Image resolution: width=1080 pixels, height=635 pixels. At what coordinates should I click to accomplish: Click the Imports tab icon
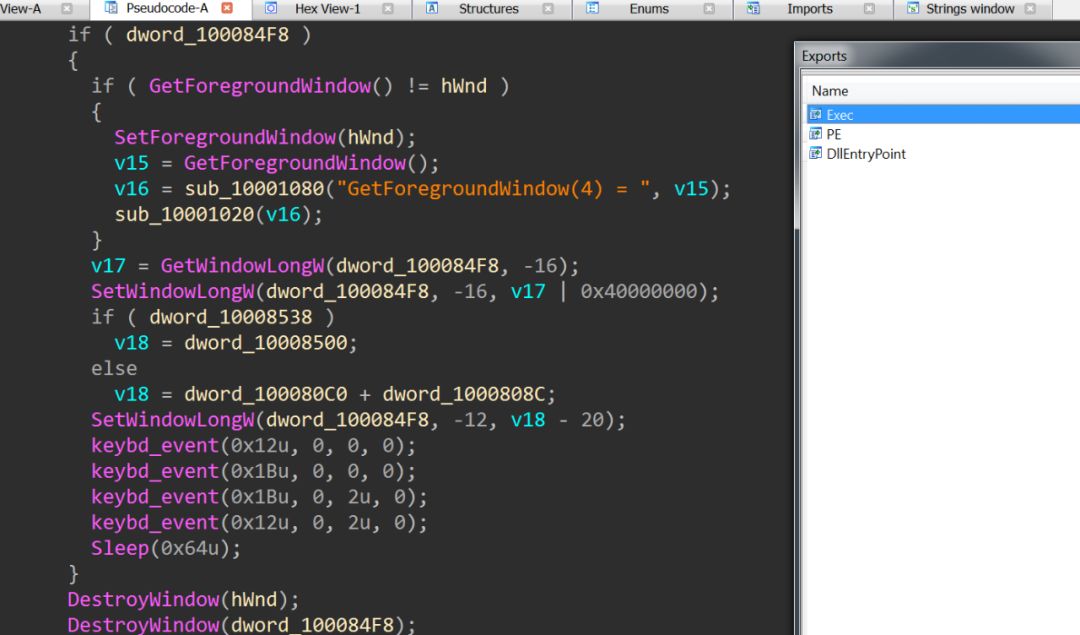[753, 8]
